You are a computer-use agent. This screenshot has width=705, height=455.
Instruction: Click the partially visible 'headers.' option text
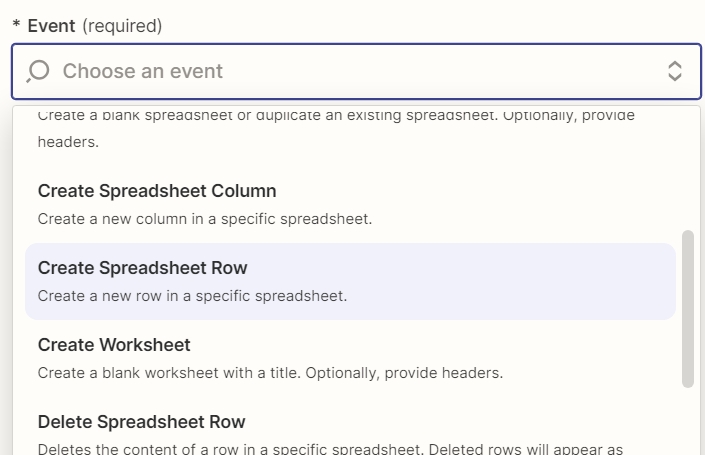[68, 142]
